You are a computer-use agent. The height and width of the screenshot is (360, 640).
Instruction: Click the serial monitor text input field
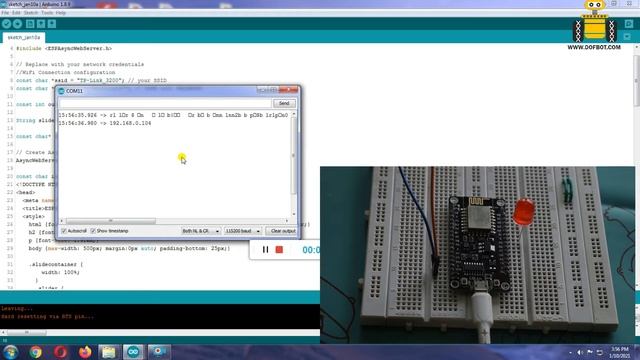(165, 103)
